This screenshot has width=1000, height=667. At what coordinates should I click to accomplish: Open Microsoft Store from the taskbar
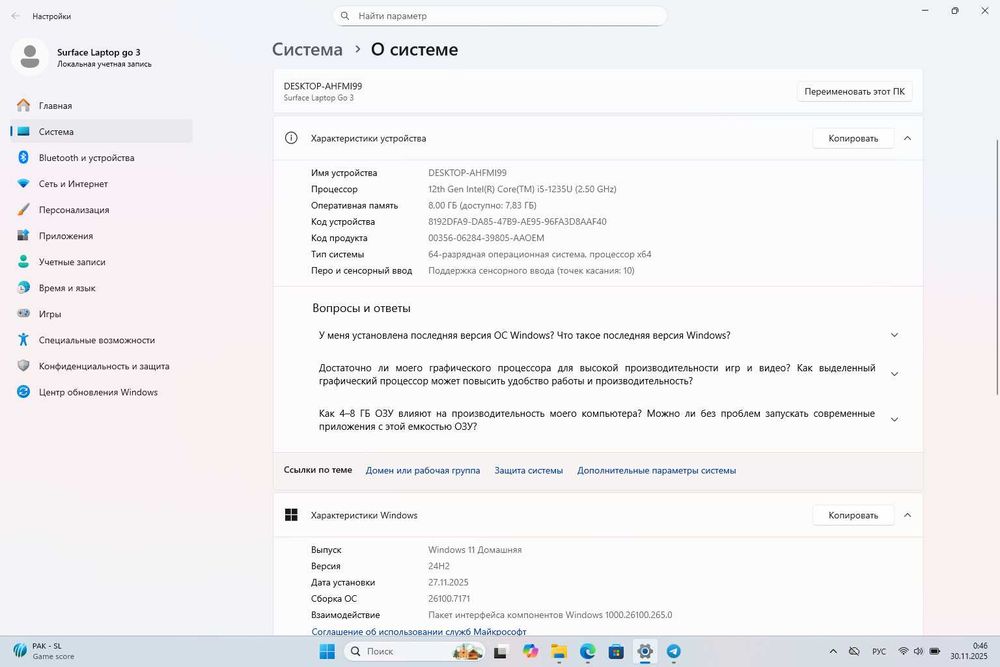[616, 651]
